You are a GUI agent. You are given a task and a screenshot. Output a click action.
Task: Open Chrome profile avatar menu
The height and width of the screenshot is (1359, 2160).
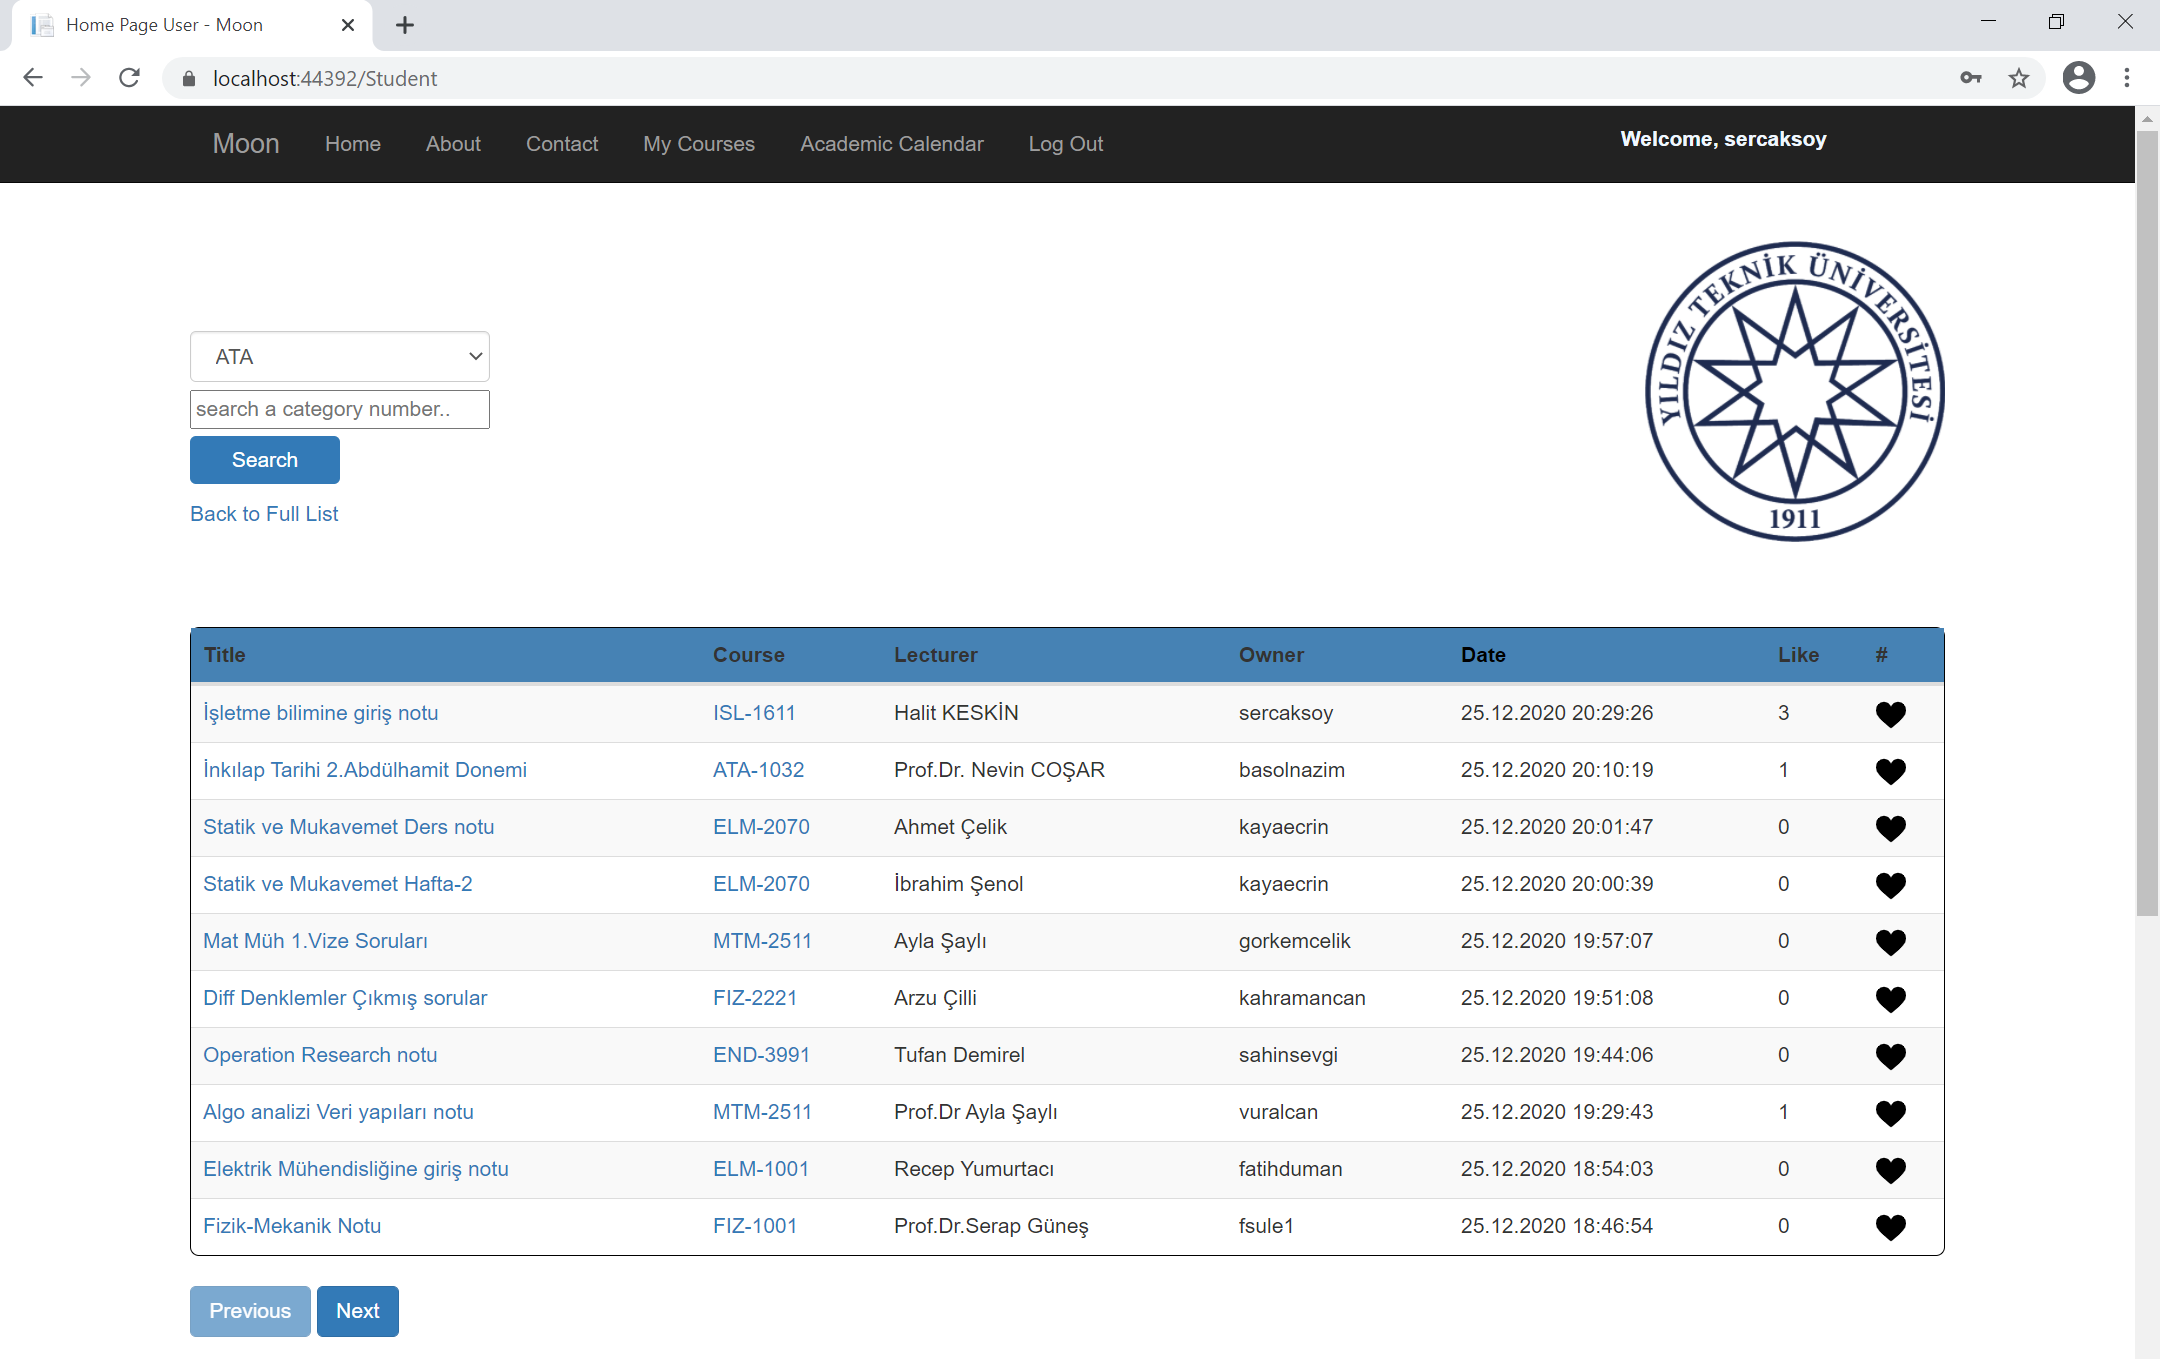(2079, 78)
